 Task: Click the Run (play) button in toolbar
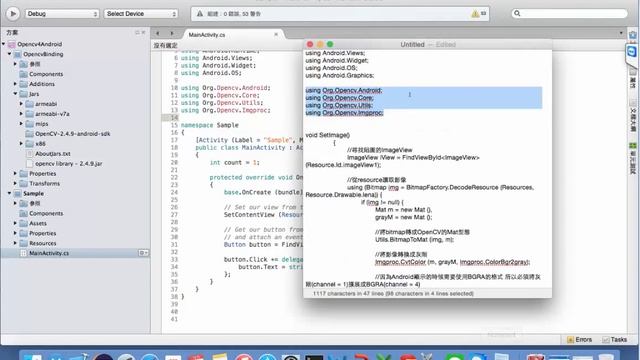13,14
